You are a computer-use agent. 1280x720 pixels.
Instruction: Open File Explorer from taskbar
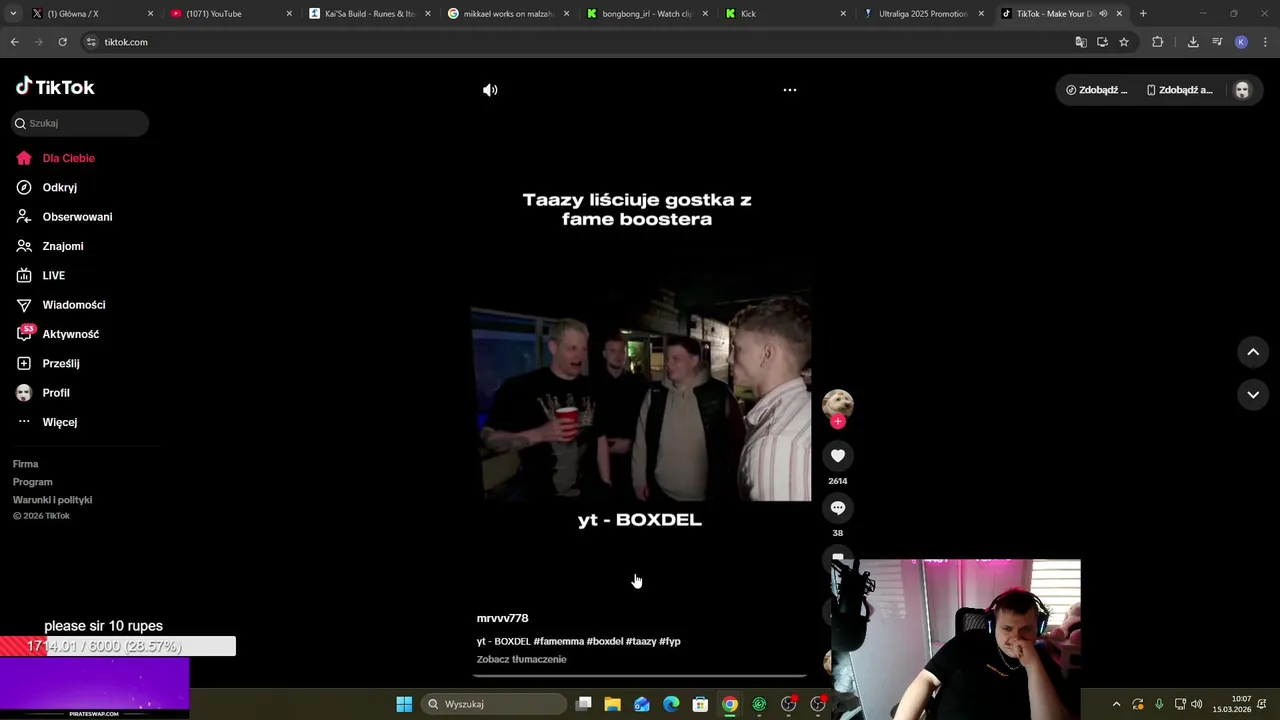coord(613,704)
